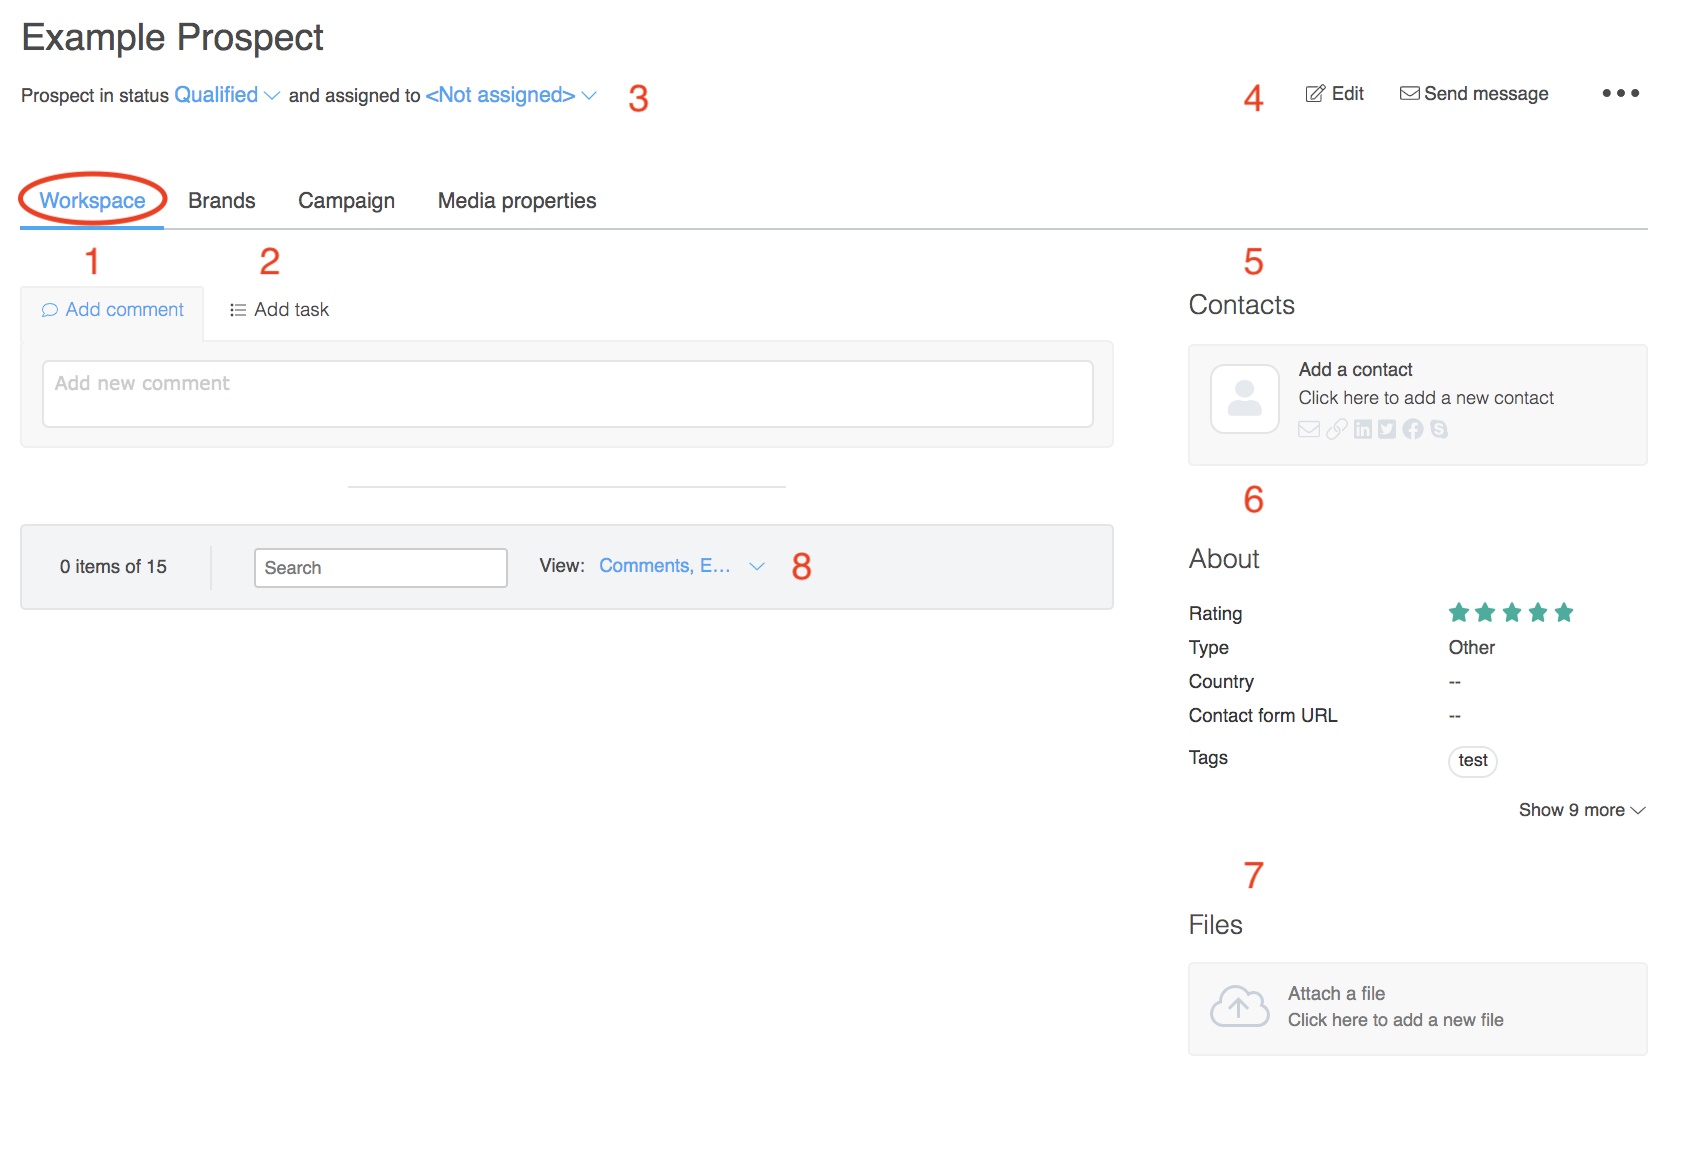Click Send message
The height and width of the screenshot is (1166, 1702).
[x=1474, y=94]
